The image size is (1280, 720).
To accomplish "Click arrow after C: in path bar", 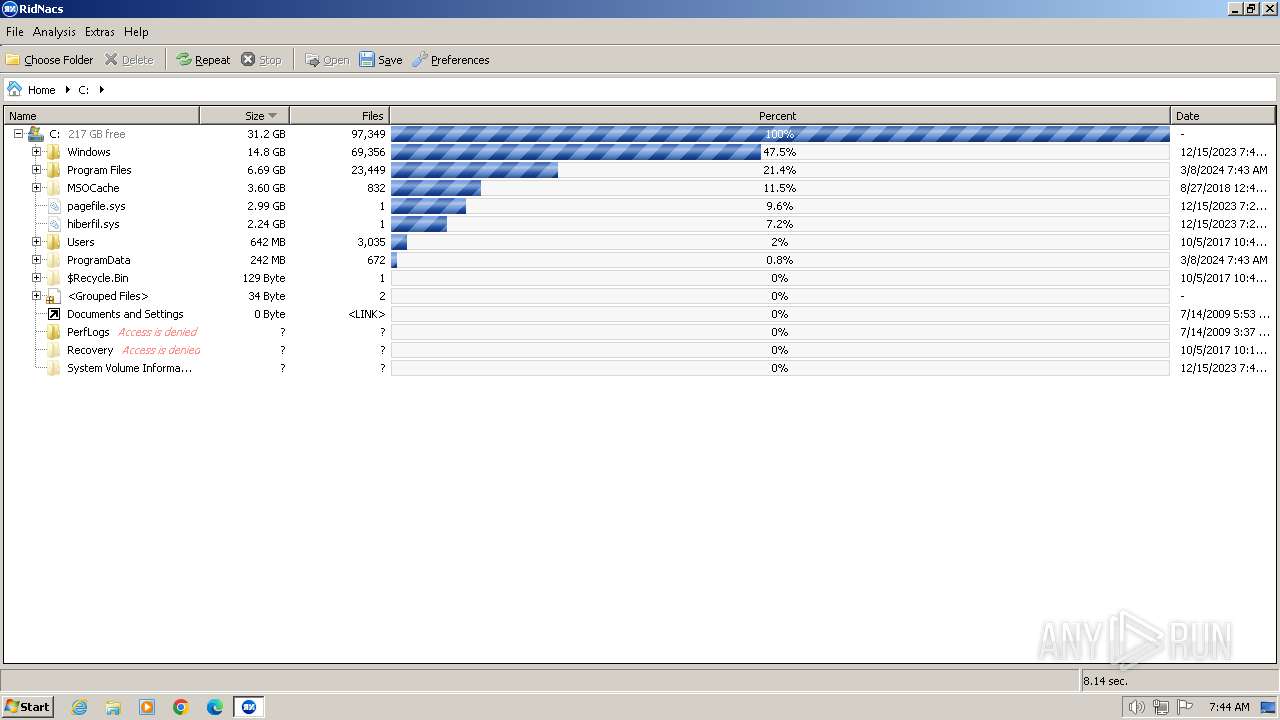I will point(101,90).
